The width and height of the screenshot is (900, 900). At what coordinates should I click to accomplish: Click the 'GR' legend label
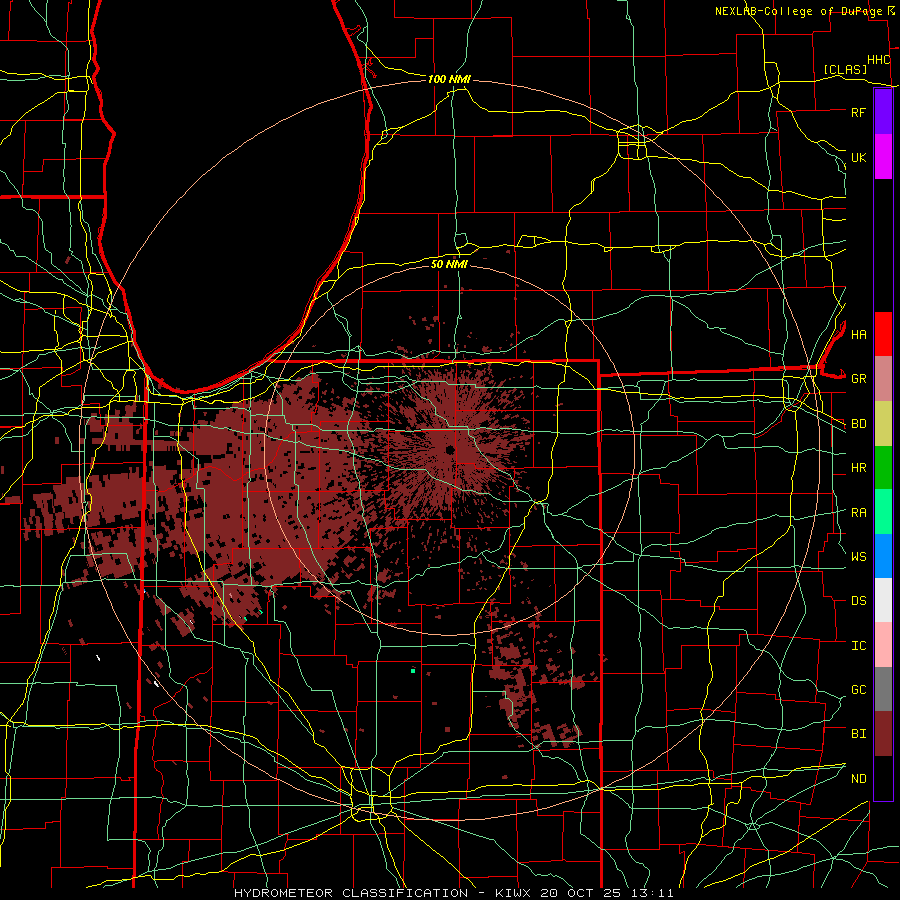(858, 379)
